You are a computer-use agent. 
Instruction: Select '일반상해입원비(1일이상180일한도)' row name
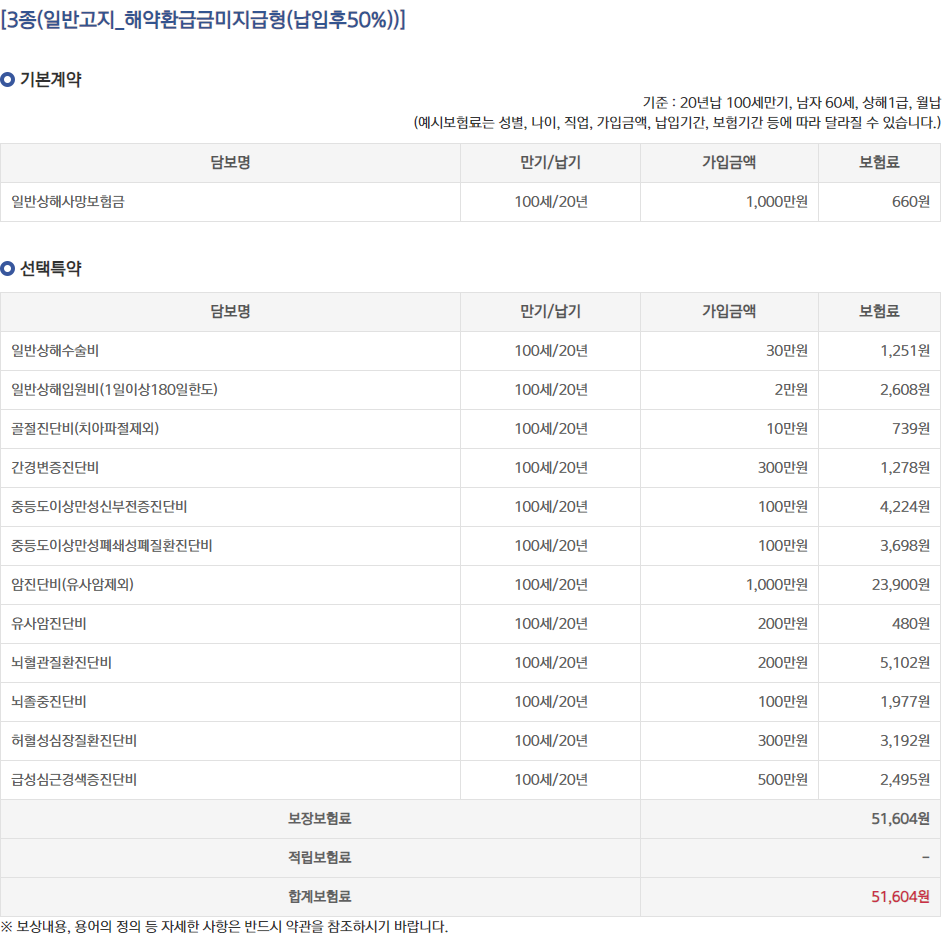click(x=114, y=390)
